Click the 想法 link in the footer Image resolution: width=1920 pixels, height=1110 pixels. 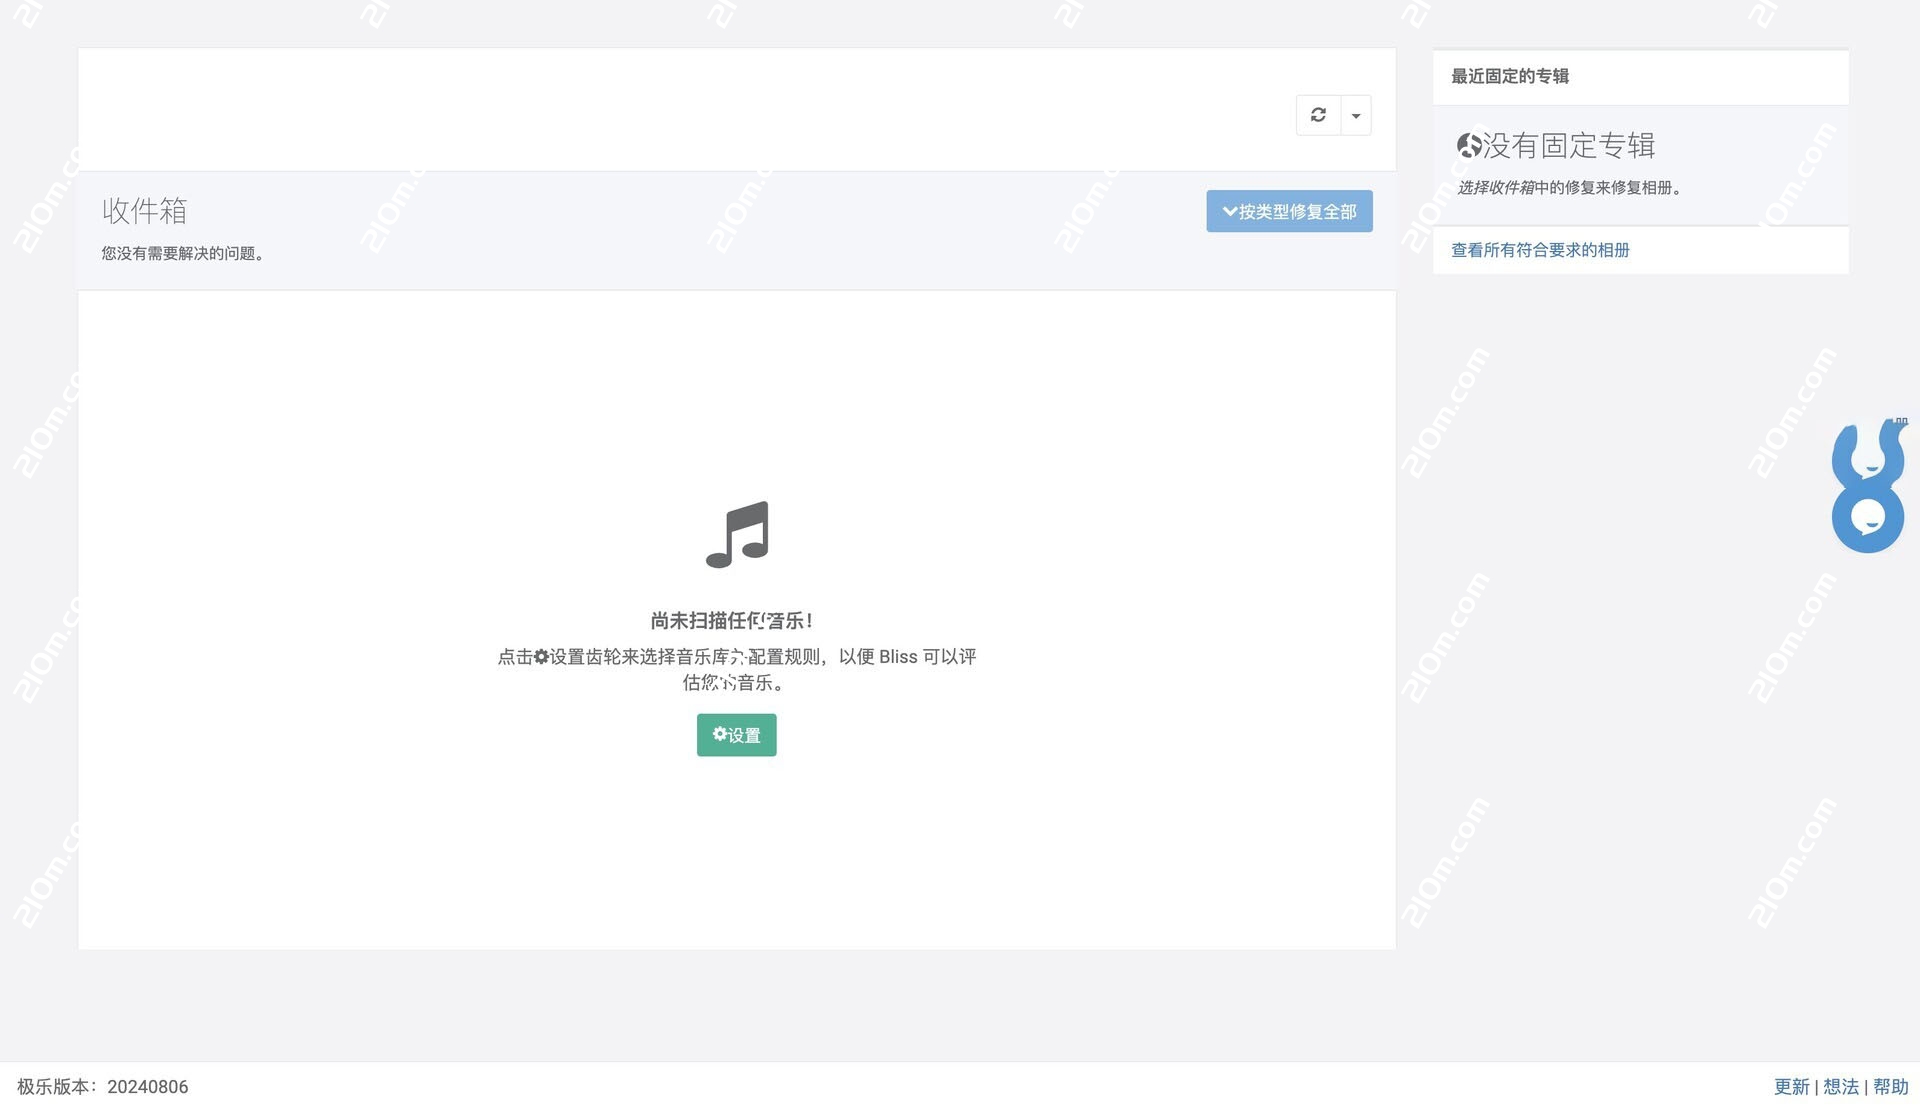pos(1841,1087)
